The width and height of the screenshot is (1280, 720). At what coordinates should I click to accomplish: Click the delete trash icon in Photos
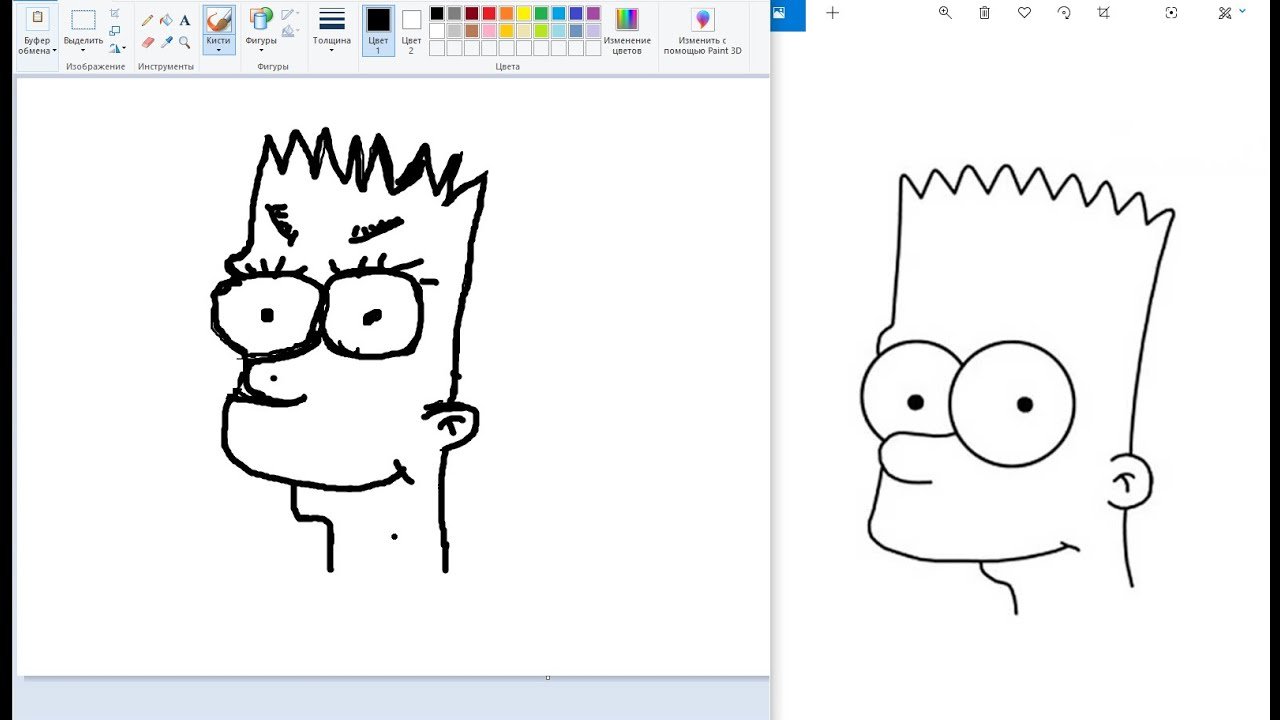(x=984, y=13)
